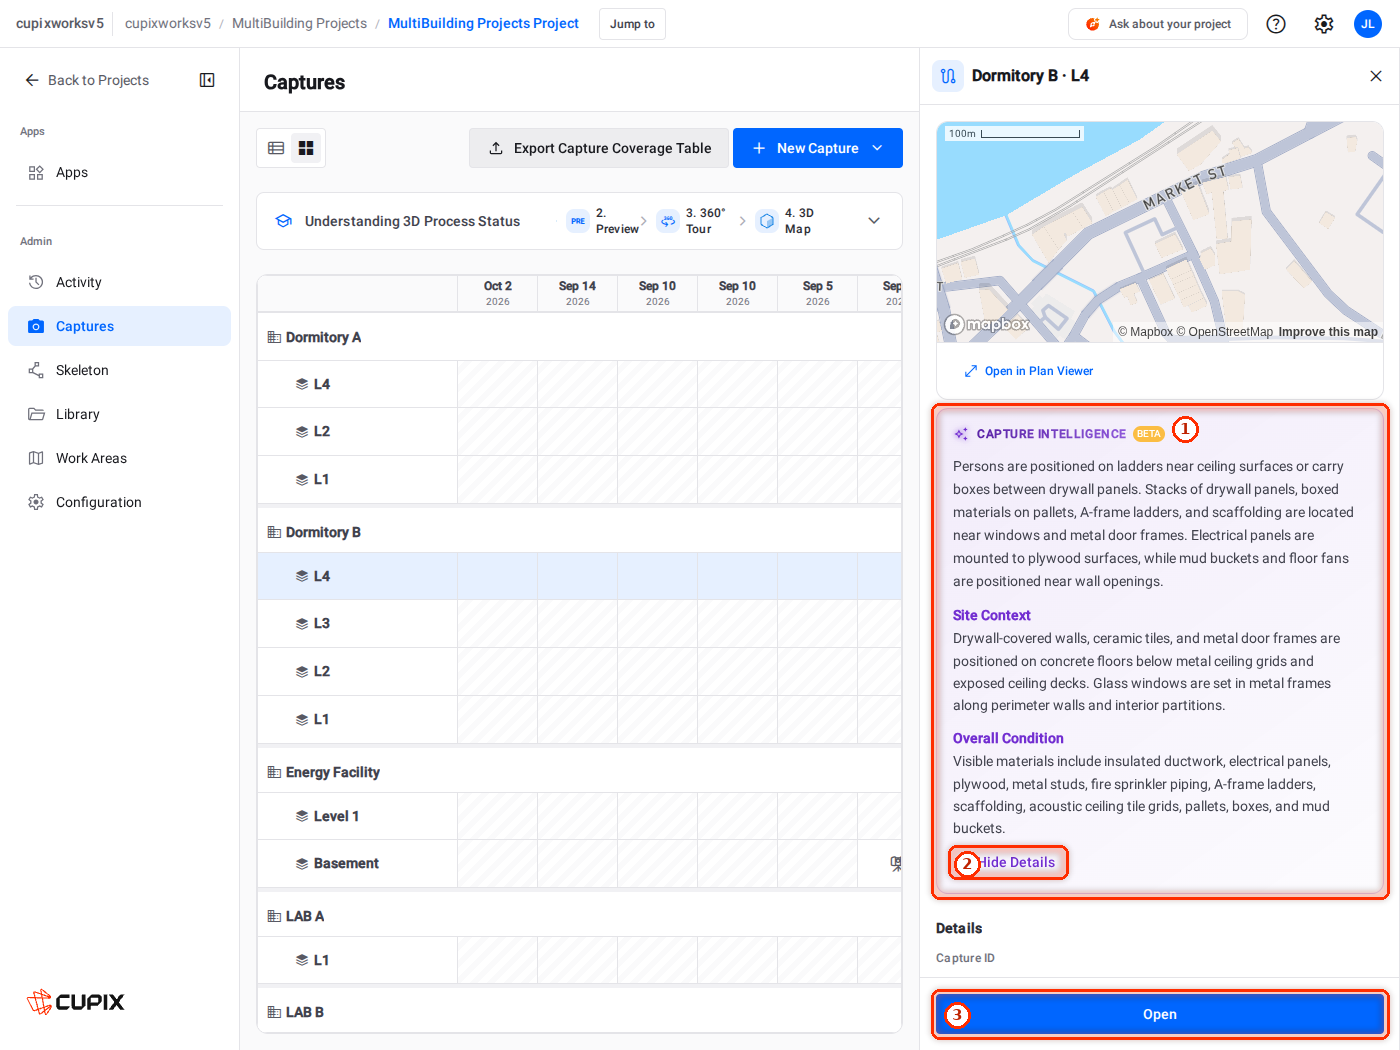This screenshot has height=1050, width=1400.
Task: Click the Open in Plan Viewer link
Action: click(x=1029, y=371)
